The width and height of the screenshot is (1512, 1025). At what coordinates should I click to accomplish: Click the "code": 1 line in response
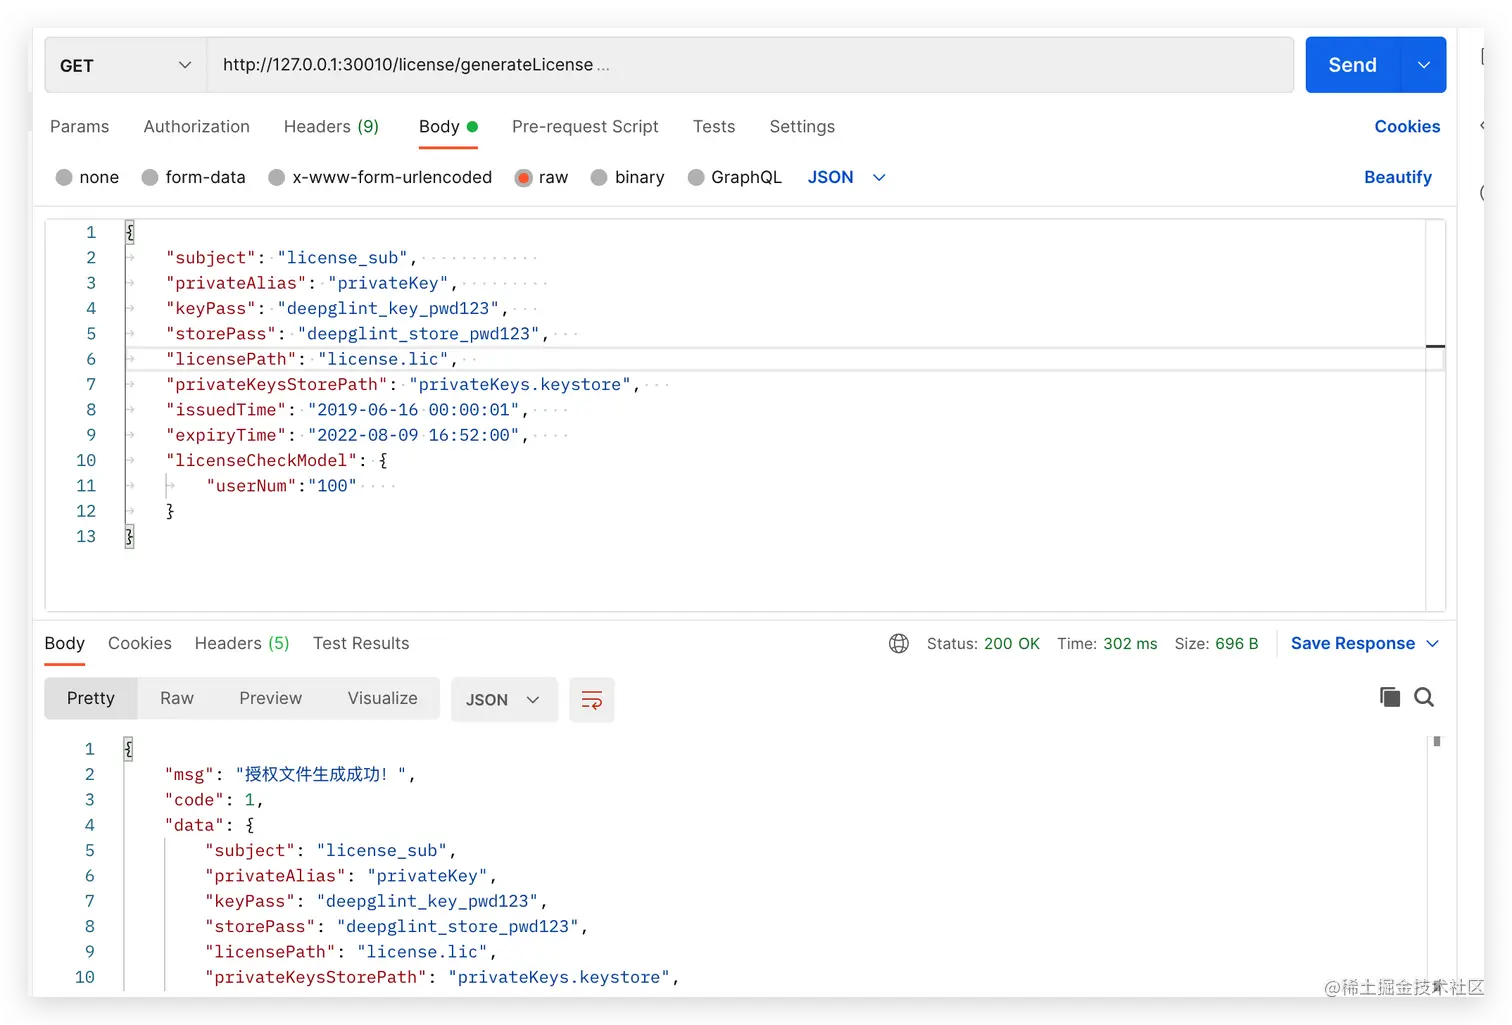[214, 800]
